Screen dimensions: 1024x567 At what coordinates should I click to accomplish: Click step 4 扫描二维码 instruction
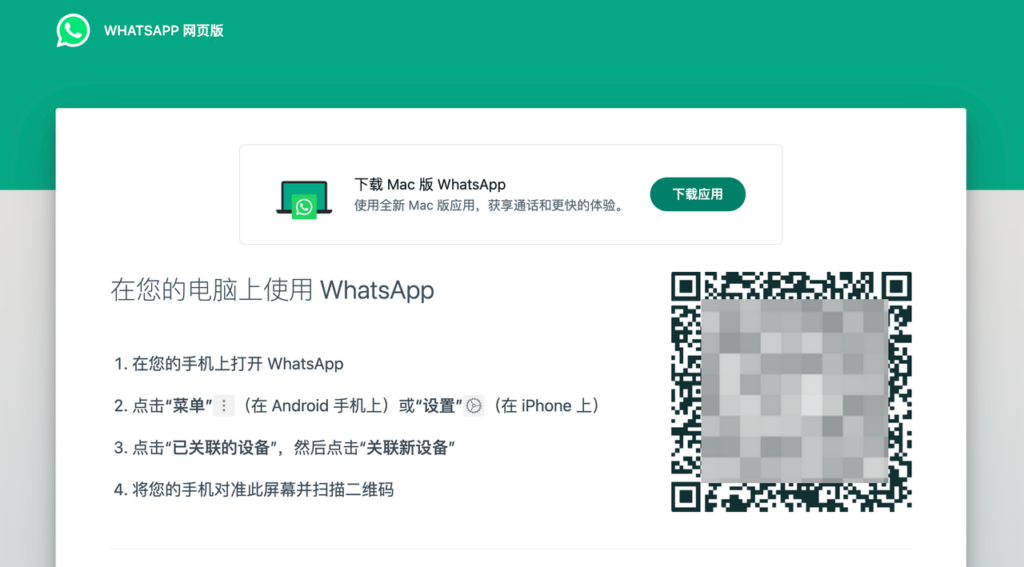[x=254, y=489]
